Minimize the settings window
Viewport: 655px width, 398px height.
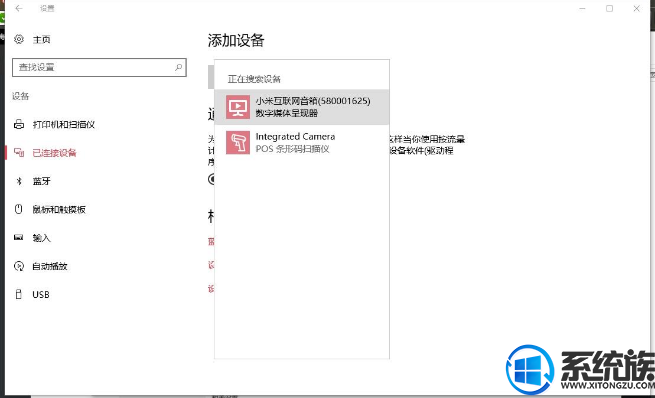tap(582, 8)
